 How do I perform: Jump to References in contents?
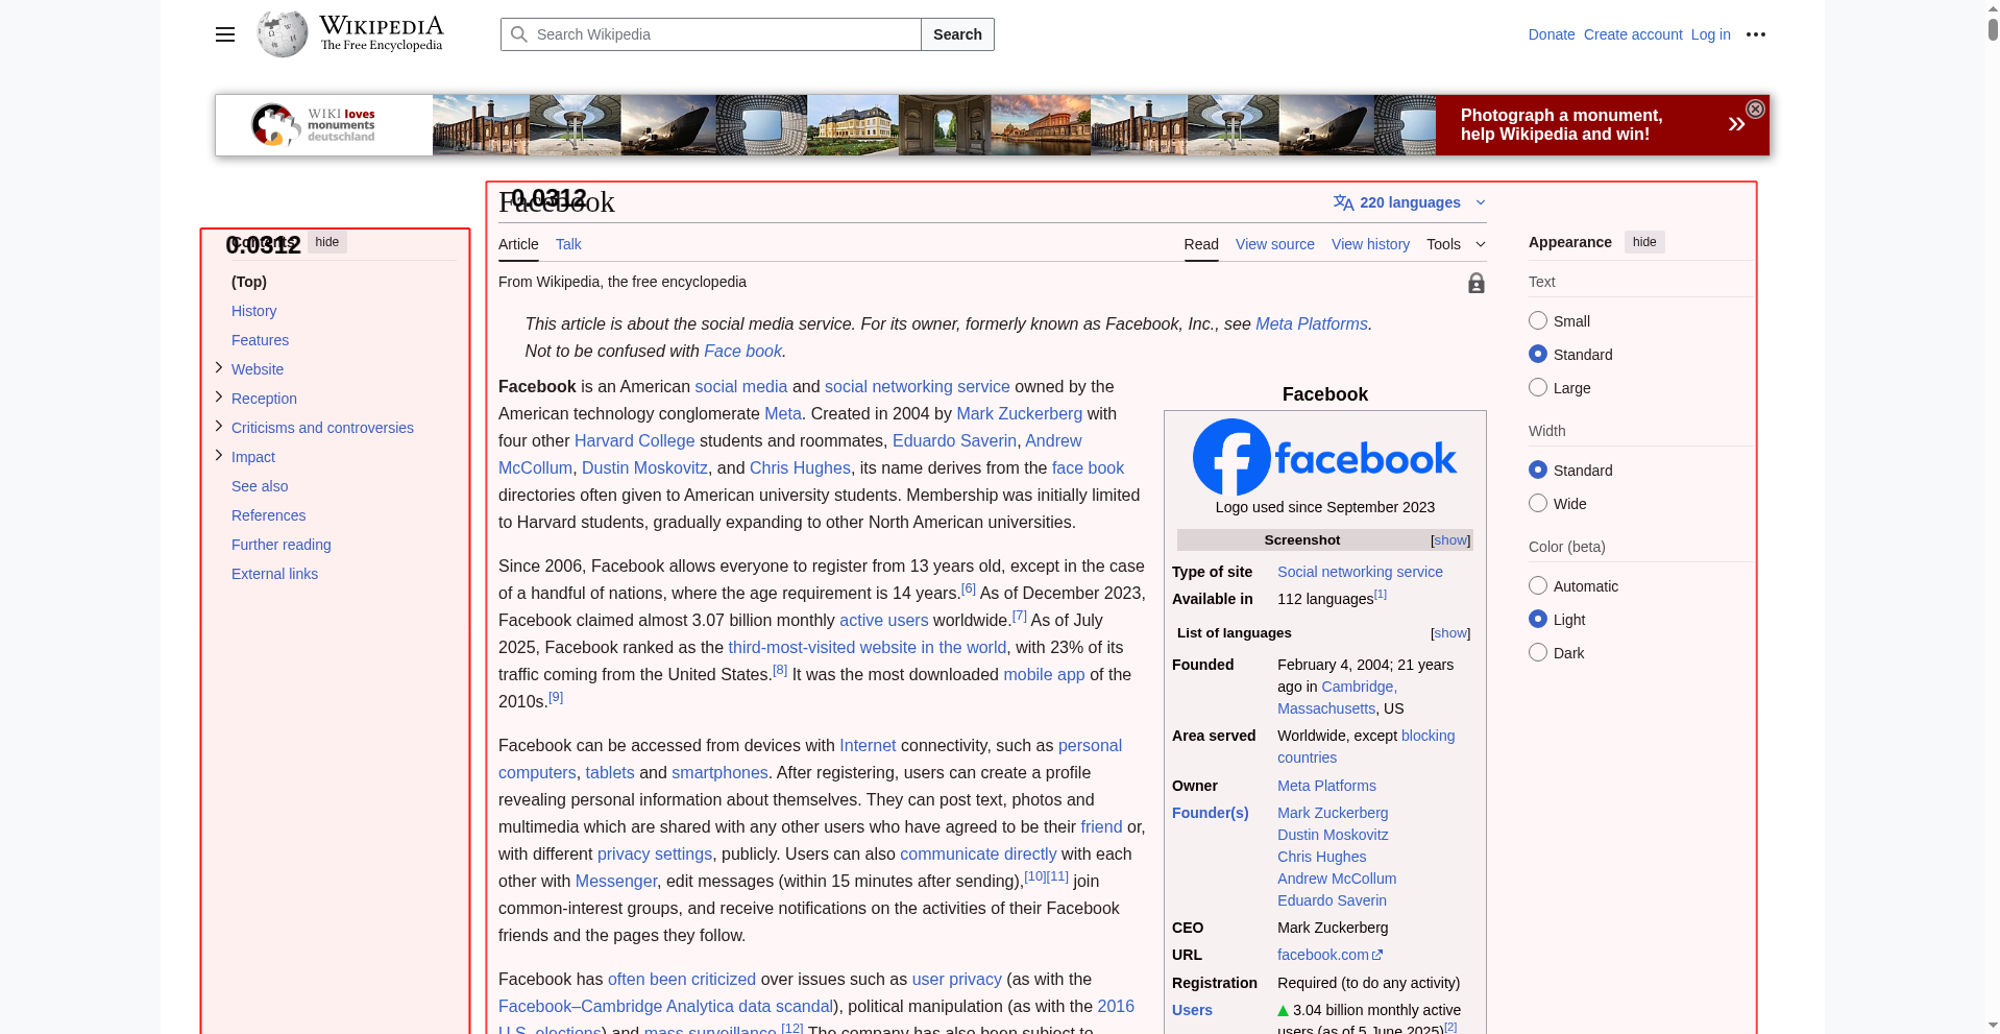click(x=269, y=515)
